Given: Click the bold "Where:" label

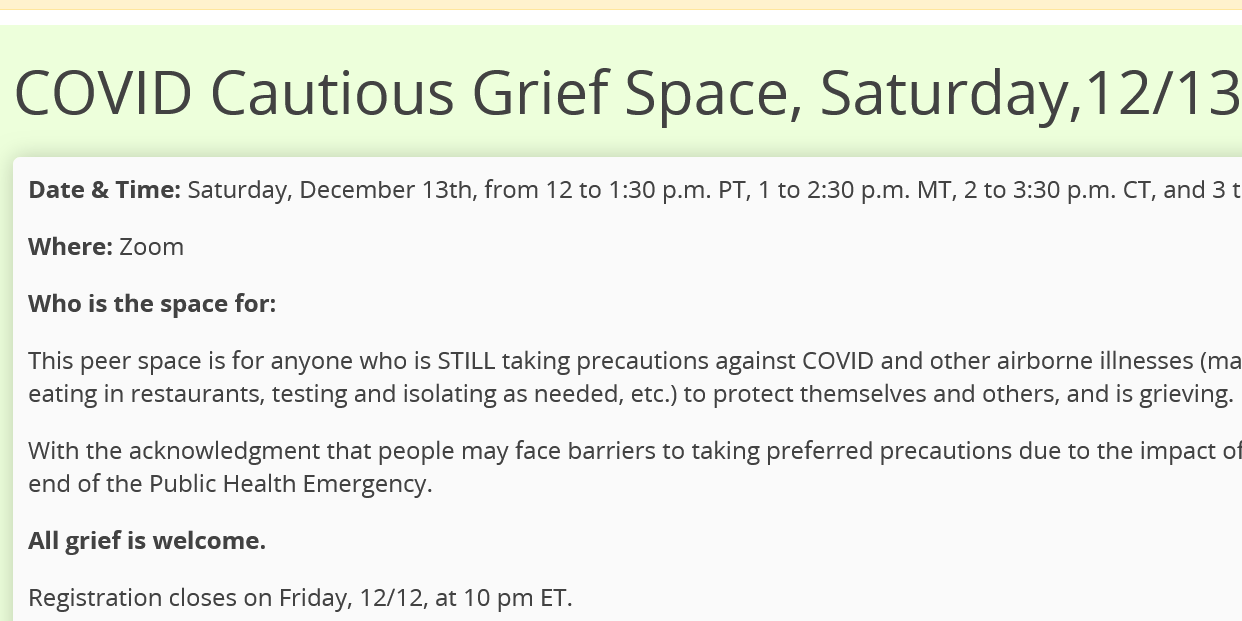Looking at the screenshot, I should pos(70,247).
